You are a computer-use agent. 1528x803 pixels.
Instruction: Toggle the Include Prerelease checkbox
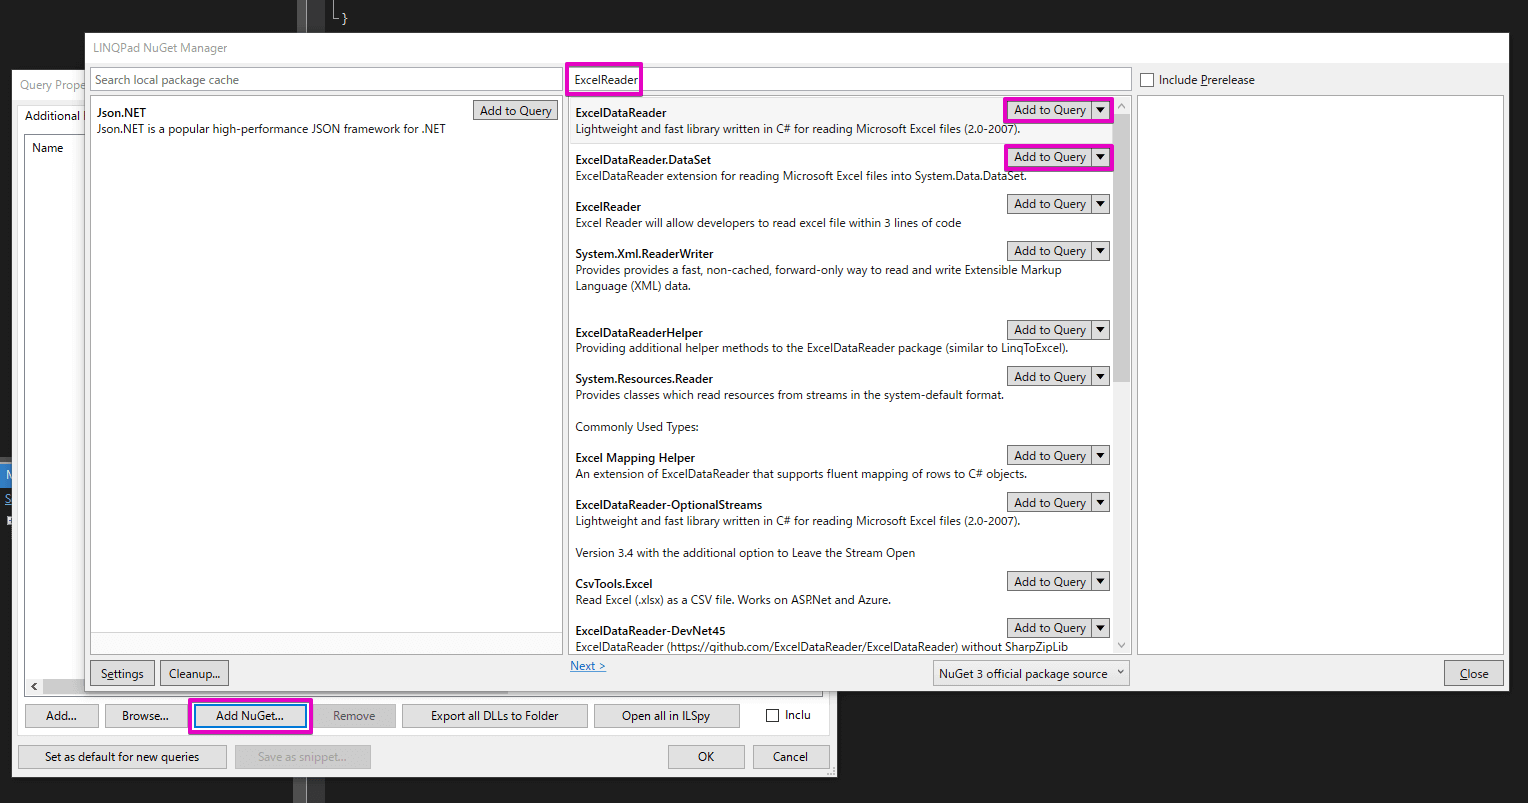click(1146, 80)
